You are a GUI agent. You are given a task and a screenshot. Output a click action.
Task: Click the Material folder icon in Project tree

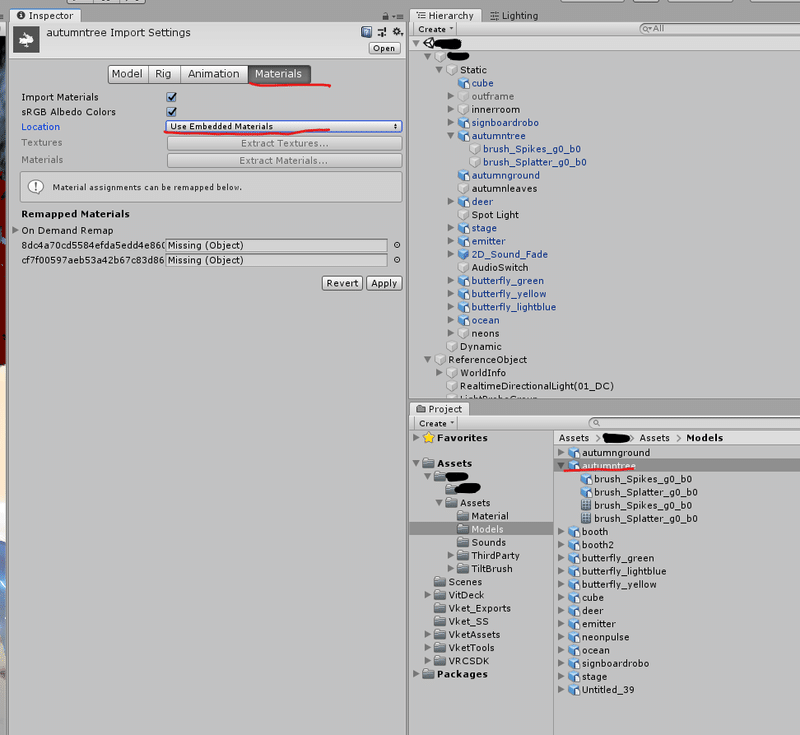click(x=463, y=516)
